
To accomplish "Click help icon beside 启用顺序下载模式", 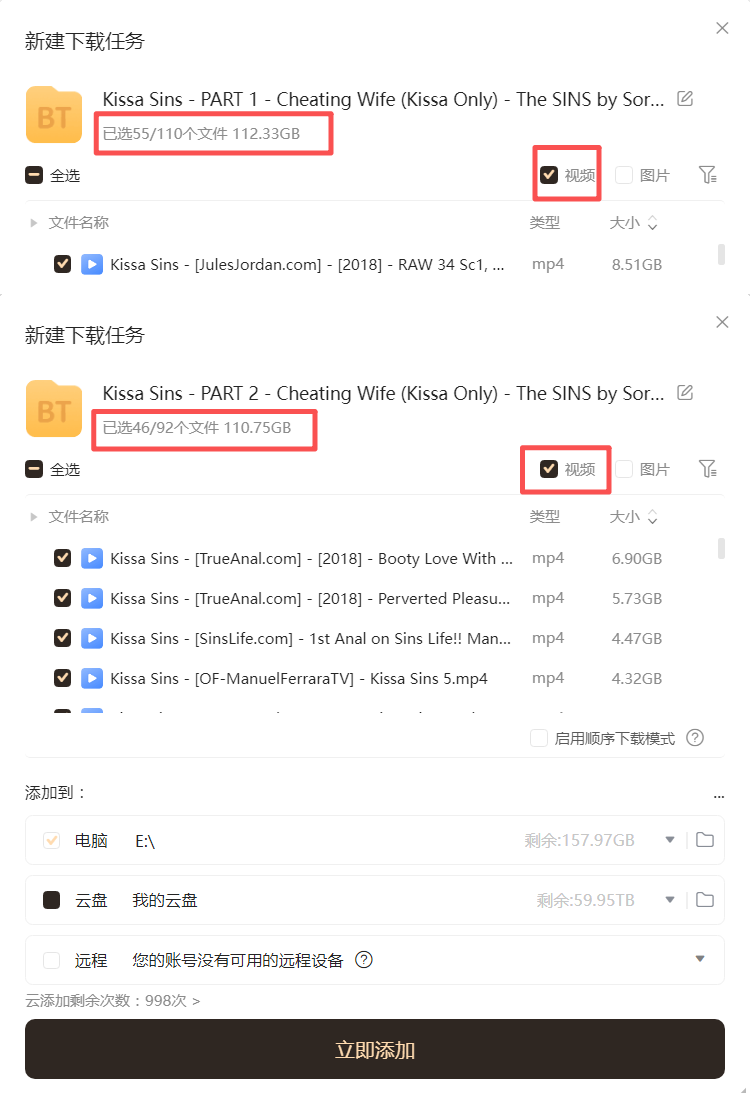I will [x=695, y=737].
